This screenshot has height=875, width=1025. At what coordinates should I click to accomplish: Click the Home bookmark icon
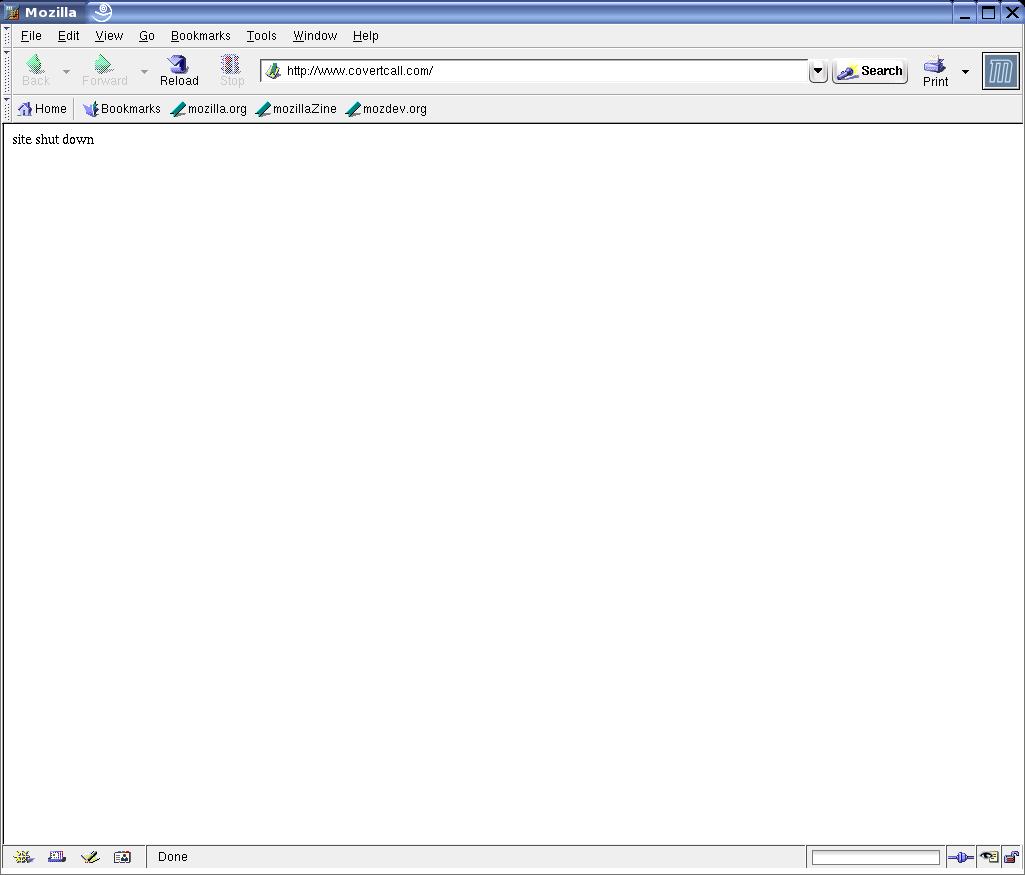pos(26,109)
